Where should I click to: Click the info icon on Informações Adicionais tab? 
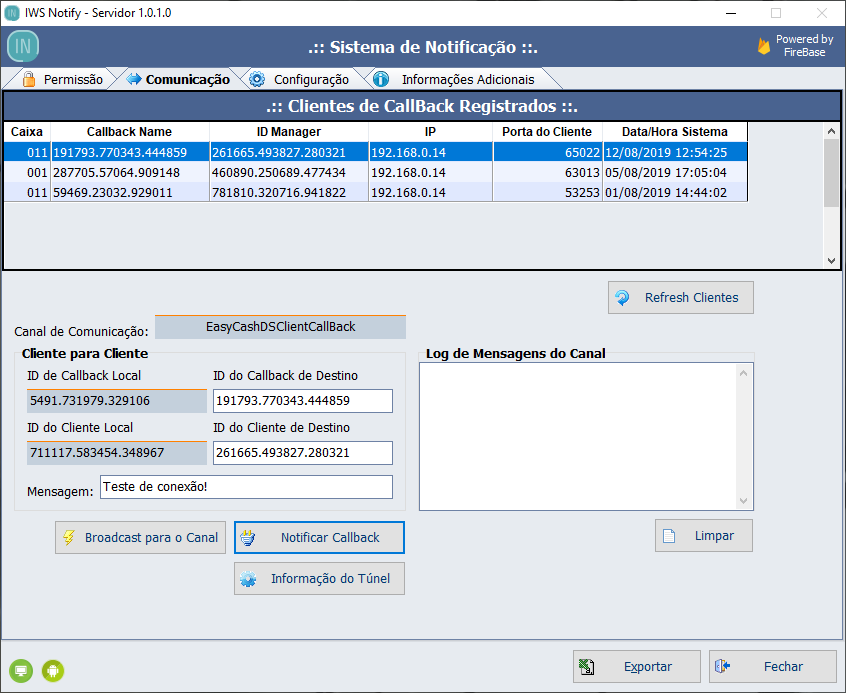point(381,79)
